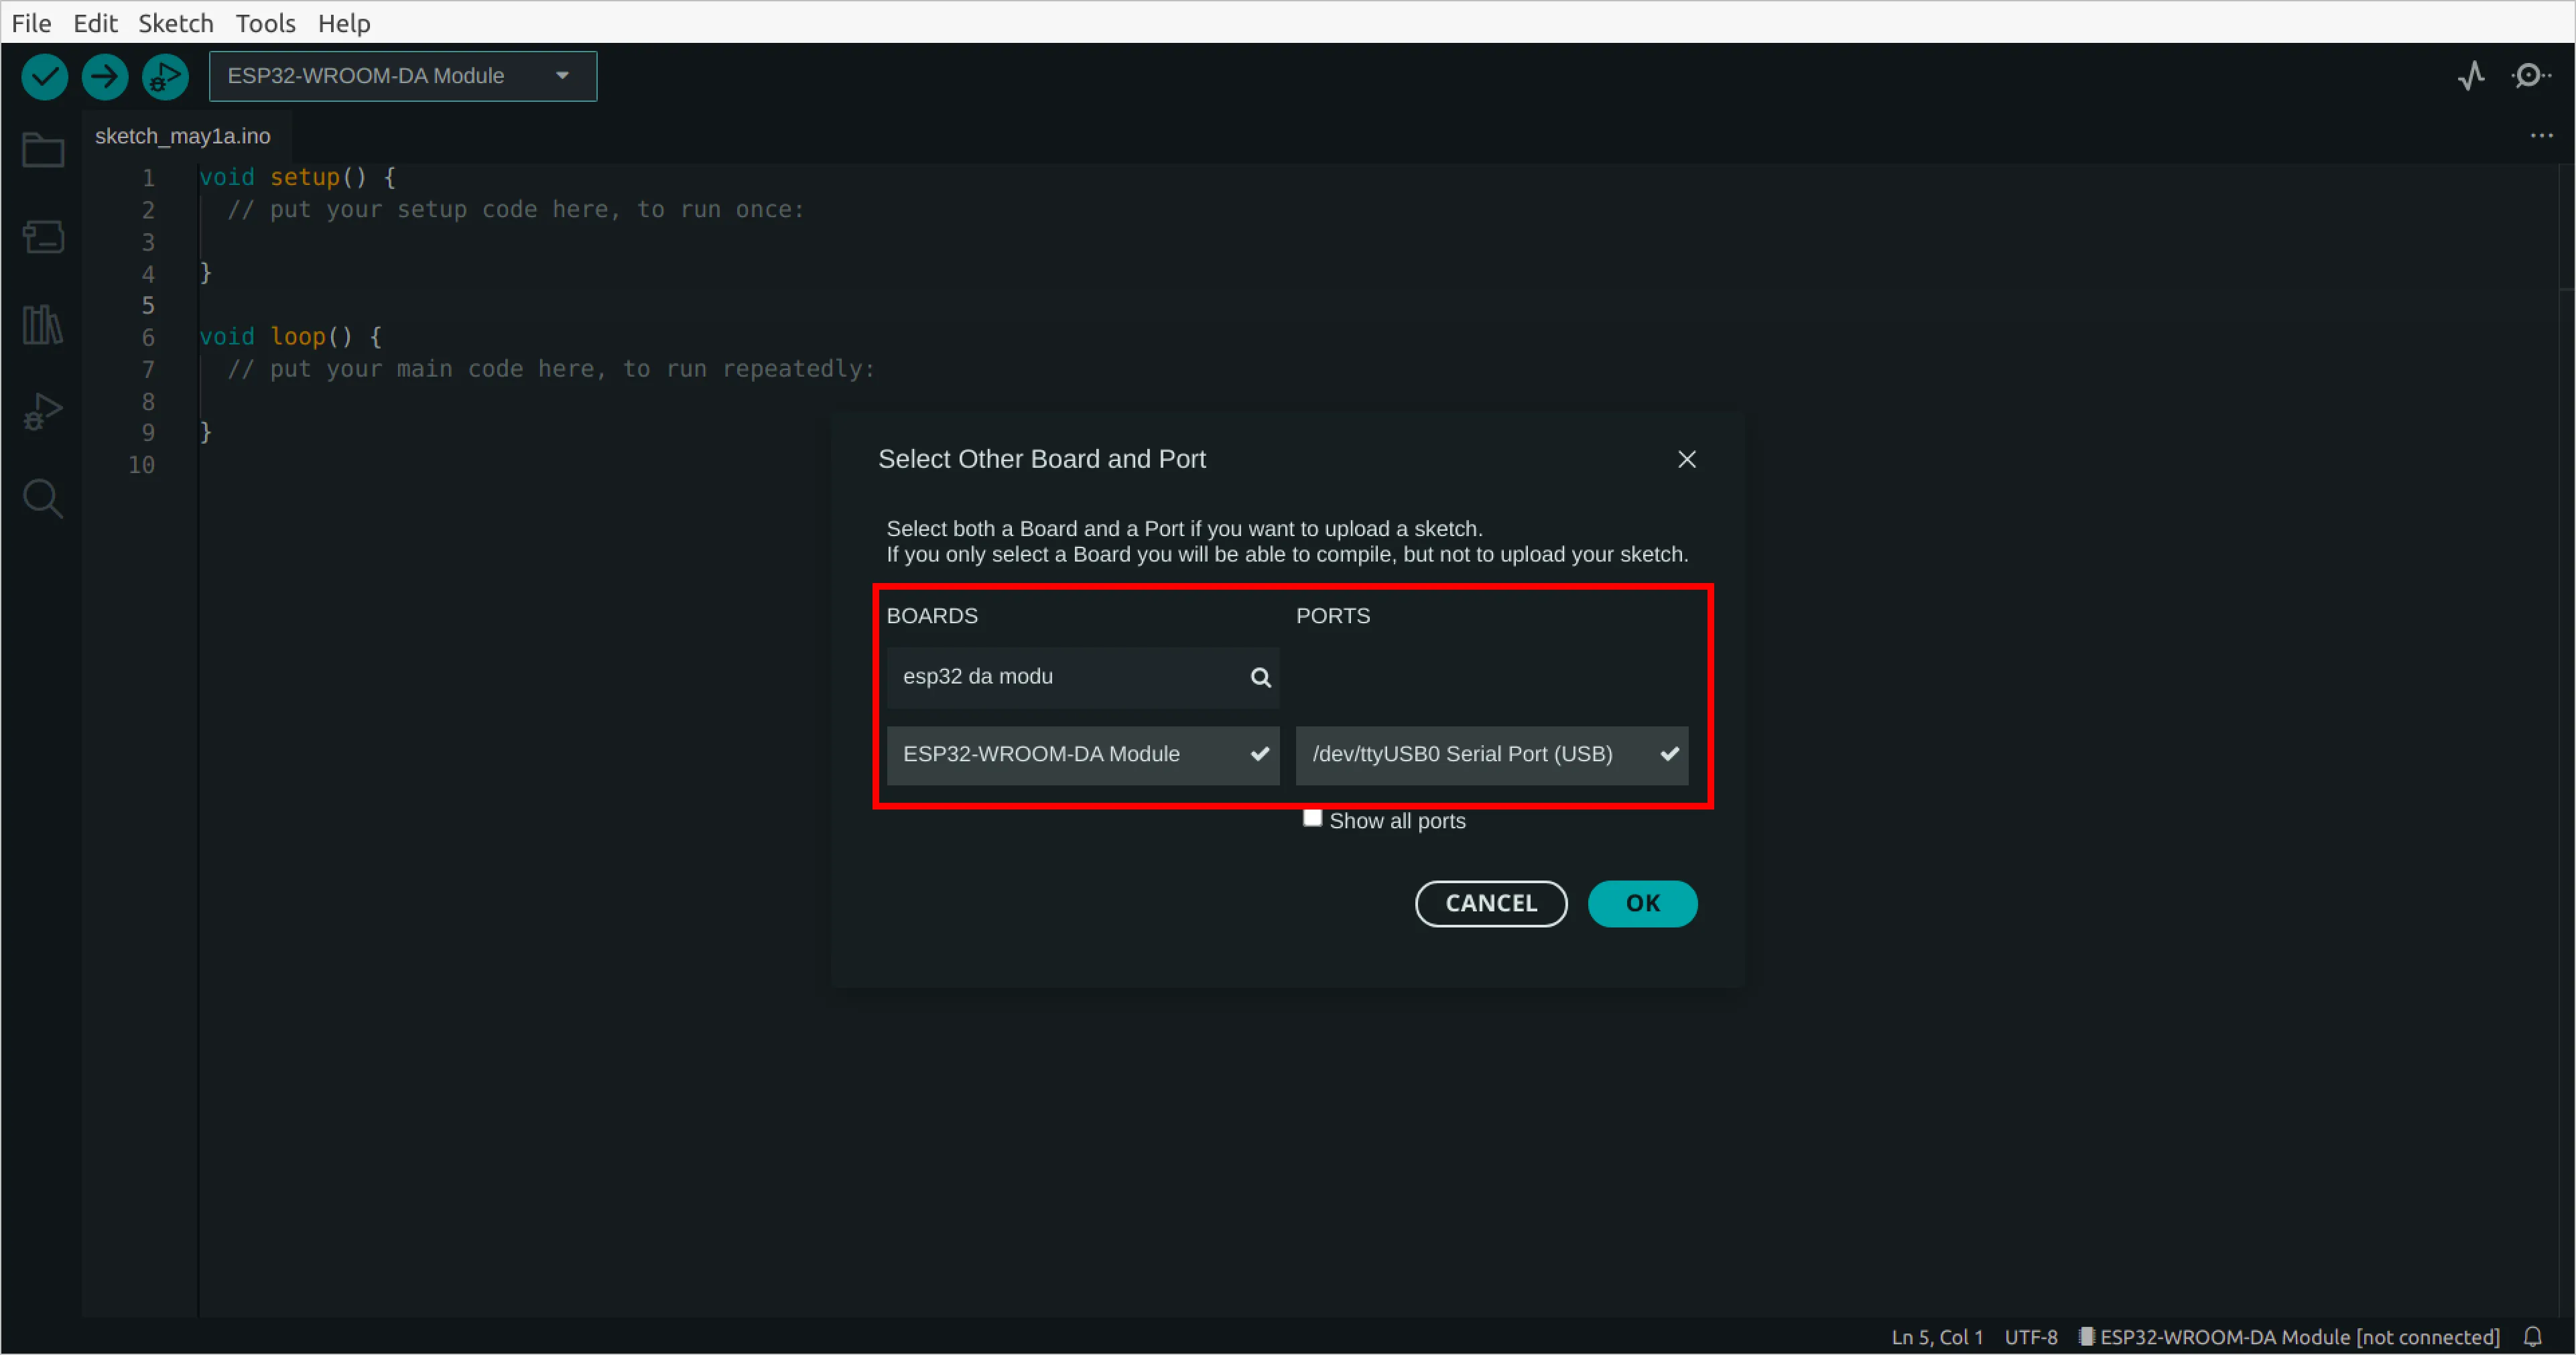Click the Verify checkmark button
Screen dimensions: 2576x1355
point(44,76)
